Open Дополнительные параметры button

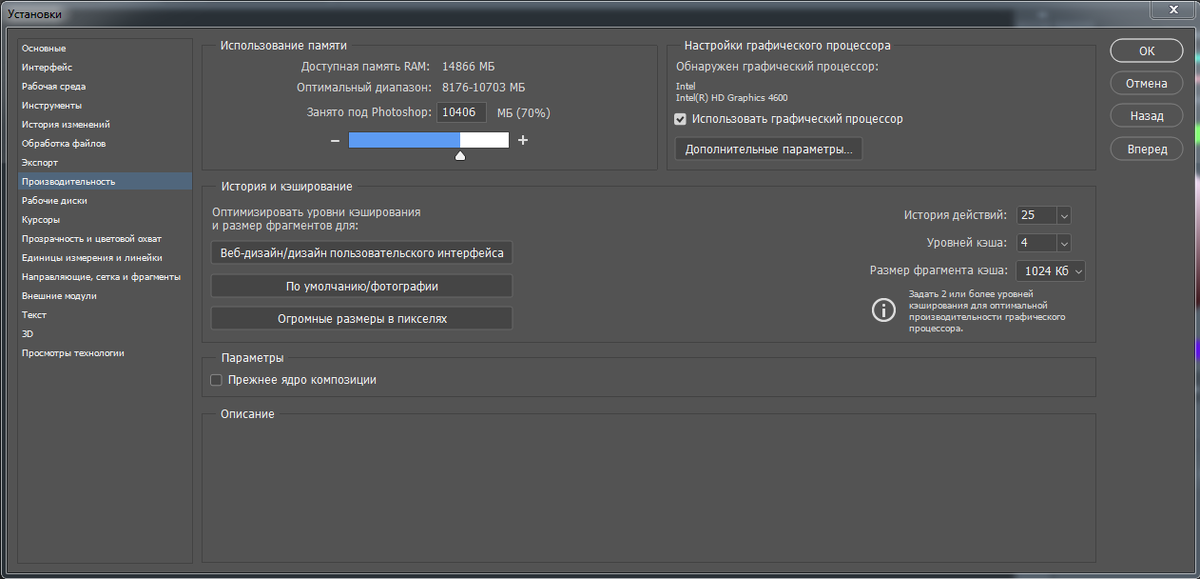click(769, 149)
